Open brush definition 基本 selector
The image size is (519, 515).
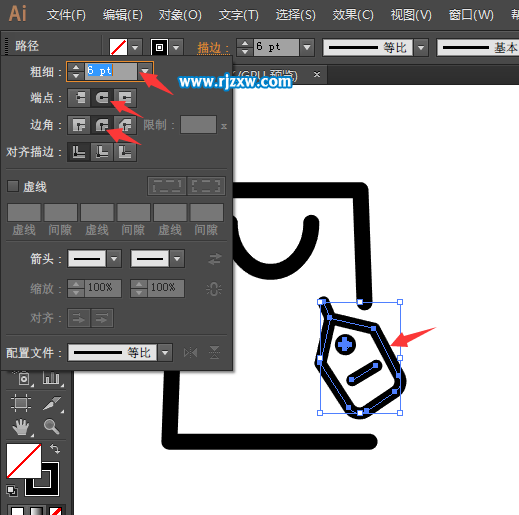click(x=478, y=47)
